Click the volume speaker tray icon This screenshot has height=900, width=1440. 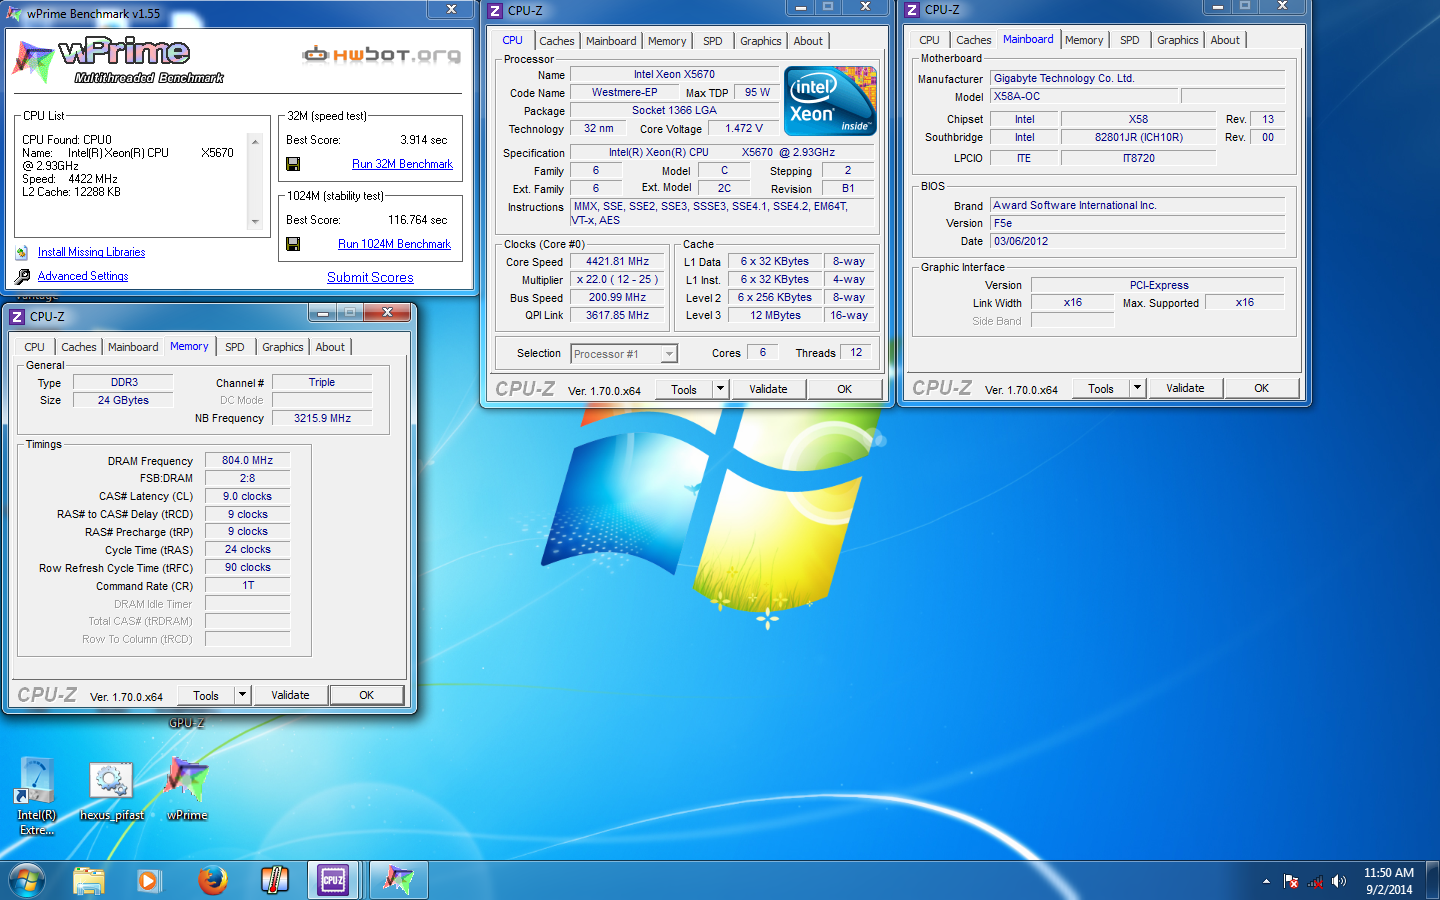pos(1339,881)
